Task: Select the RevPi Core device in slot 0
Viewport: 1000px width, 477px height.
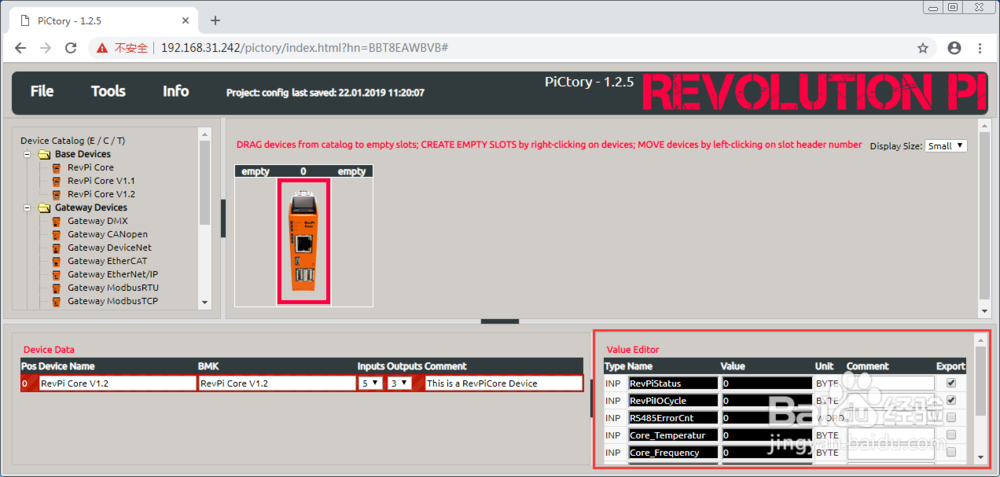Action: [x=304, y=241]
